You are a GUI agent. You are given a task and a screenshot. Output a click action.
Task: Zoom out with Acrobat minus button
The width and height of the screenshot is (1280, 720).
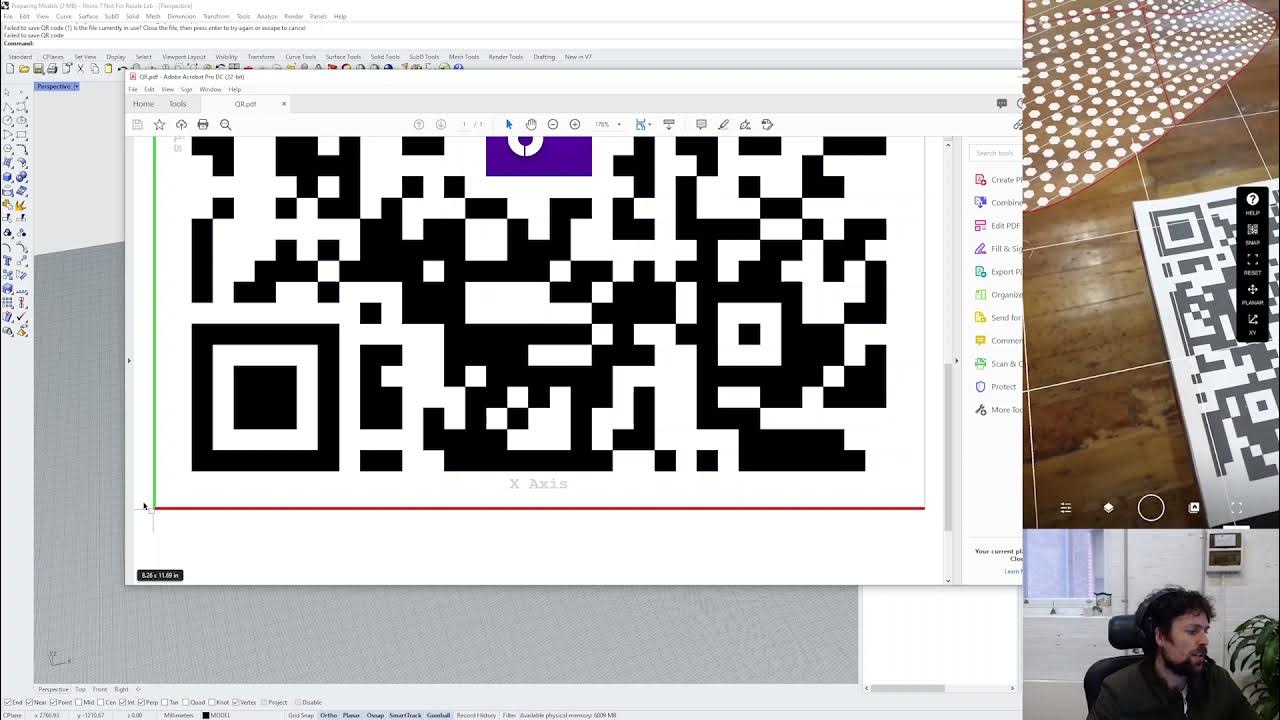(x=553, y=124)
